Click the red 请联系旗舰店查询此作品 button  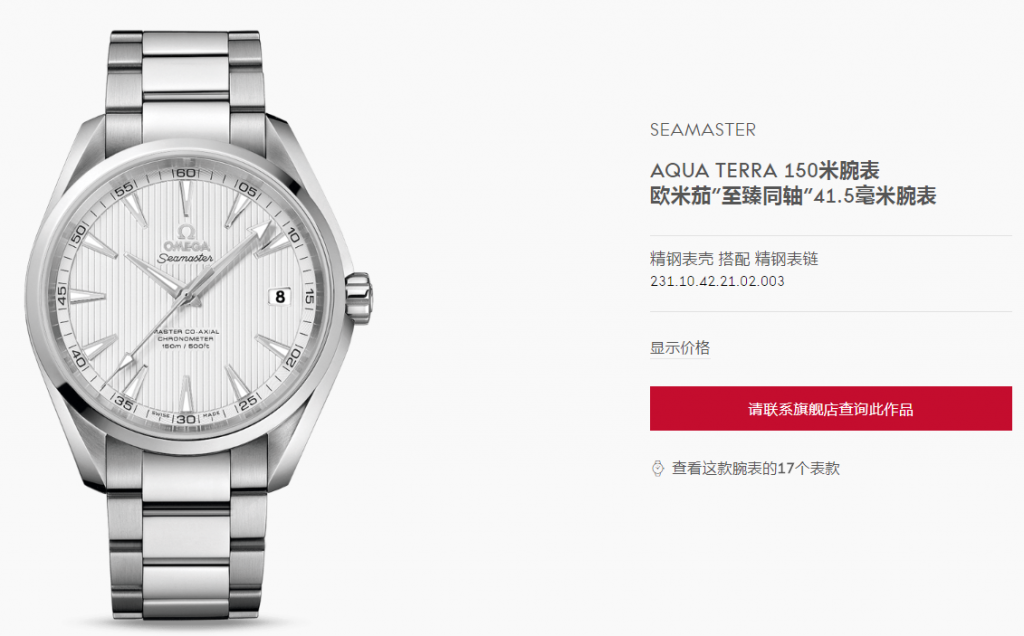coord(831,408)
